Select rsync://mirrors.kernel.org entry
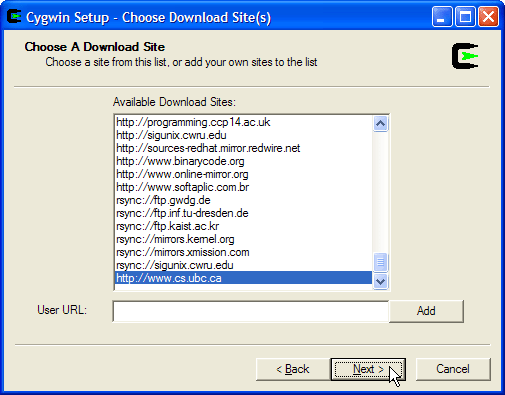 click(243, 239)
